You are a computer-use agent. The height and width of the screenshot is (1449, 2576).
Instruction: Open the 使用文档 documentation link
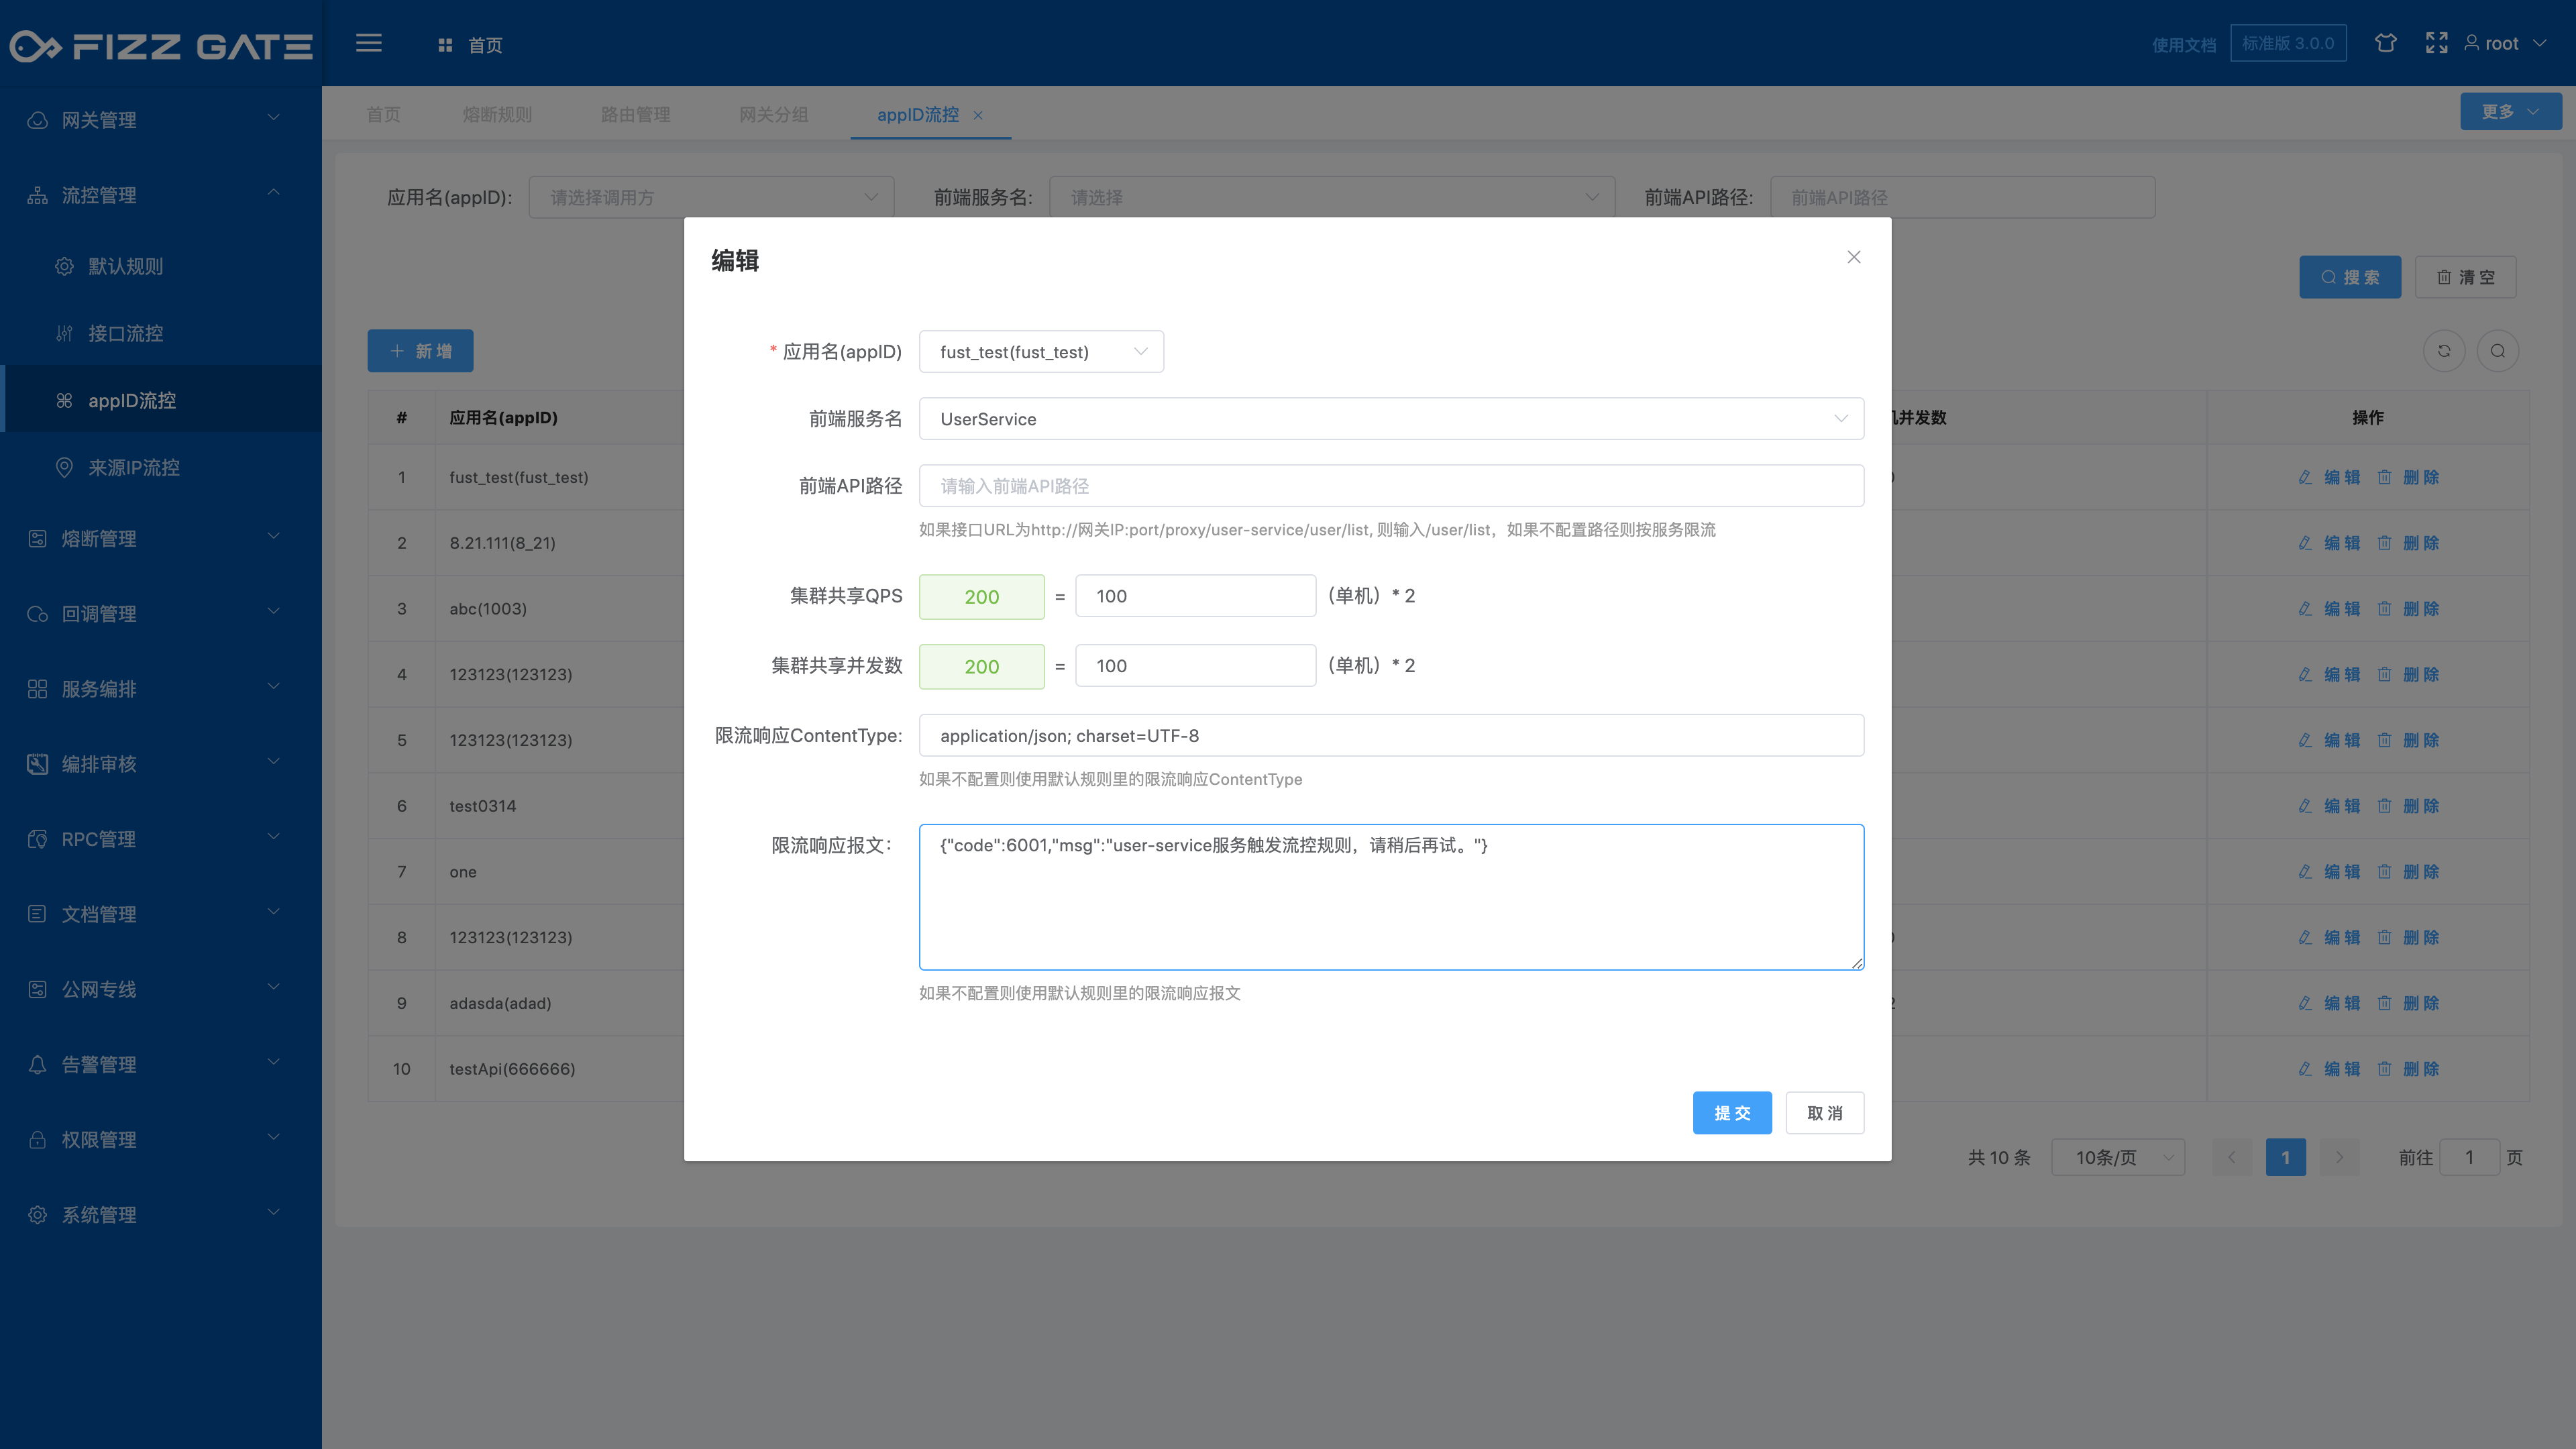click(x=2184, y=45)
